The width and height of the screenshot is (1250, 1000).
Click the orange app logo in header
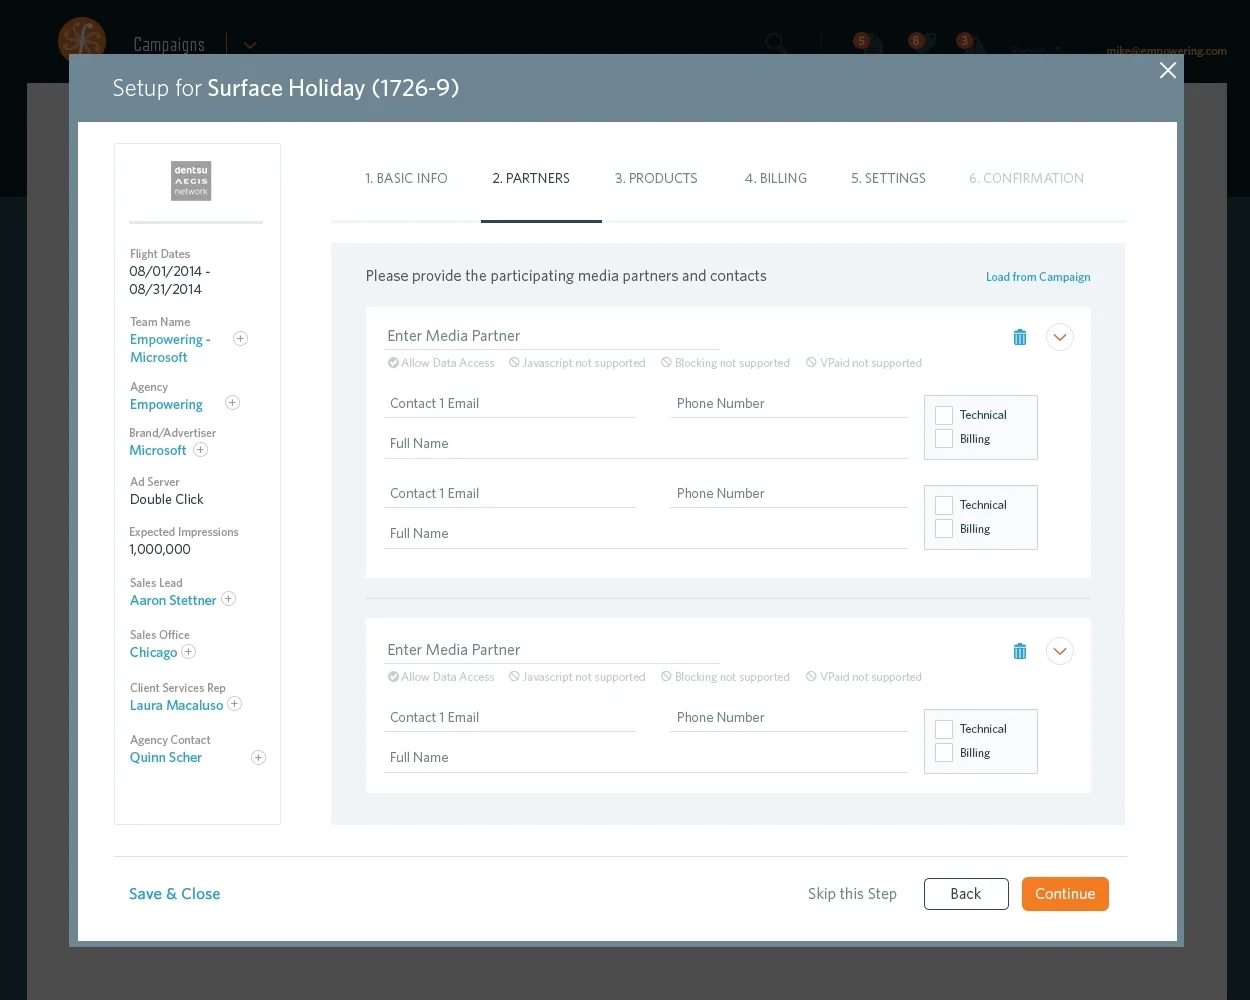click(x=82, y=41)
